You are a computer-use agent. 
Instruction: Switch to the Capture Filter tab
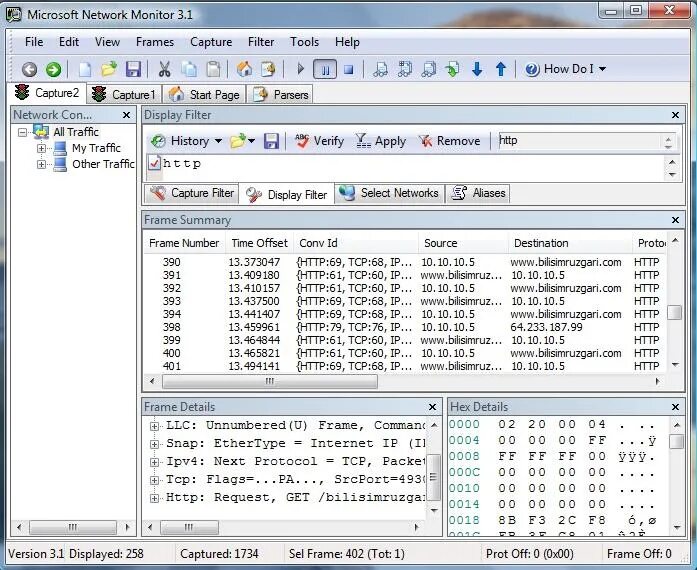(192, 193)
